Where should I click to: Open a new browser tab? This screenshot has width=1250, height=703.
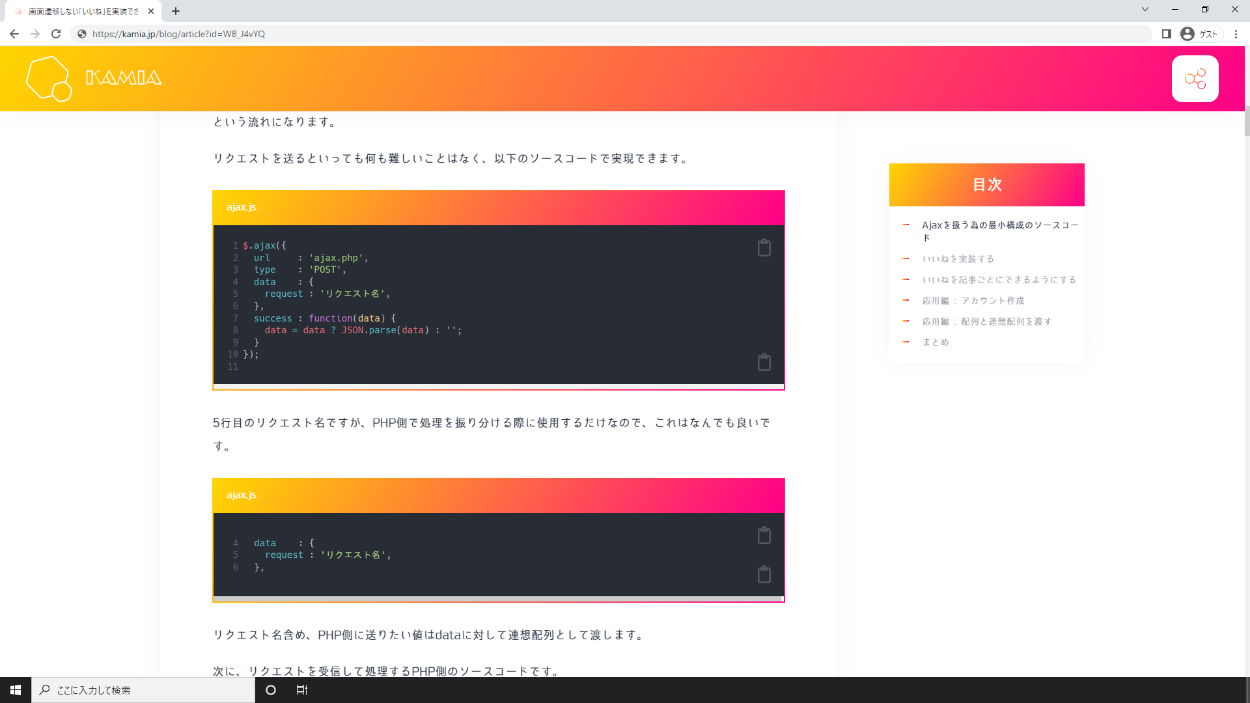tap(176, 10)
